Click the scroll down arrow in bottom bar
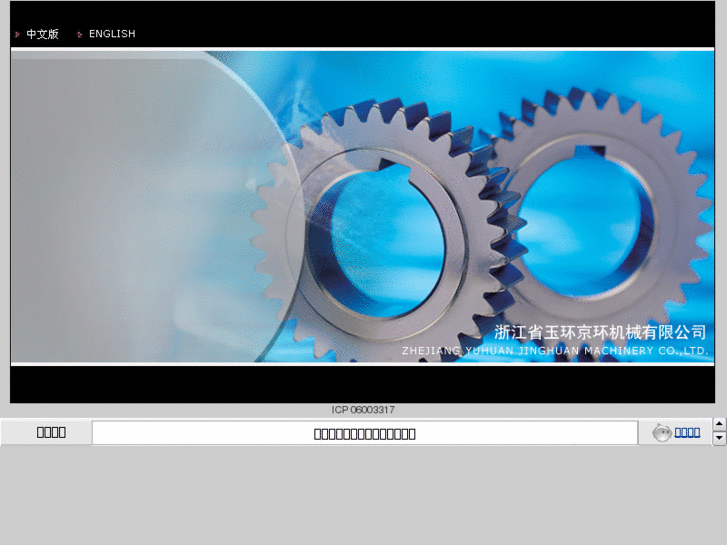This screenshot has height=545, width=727. pos(719,438)
